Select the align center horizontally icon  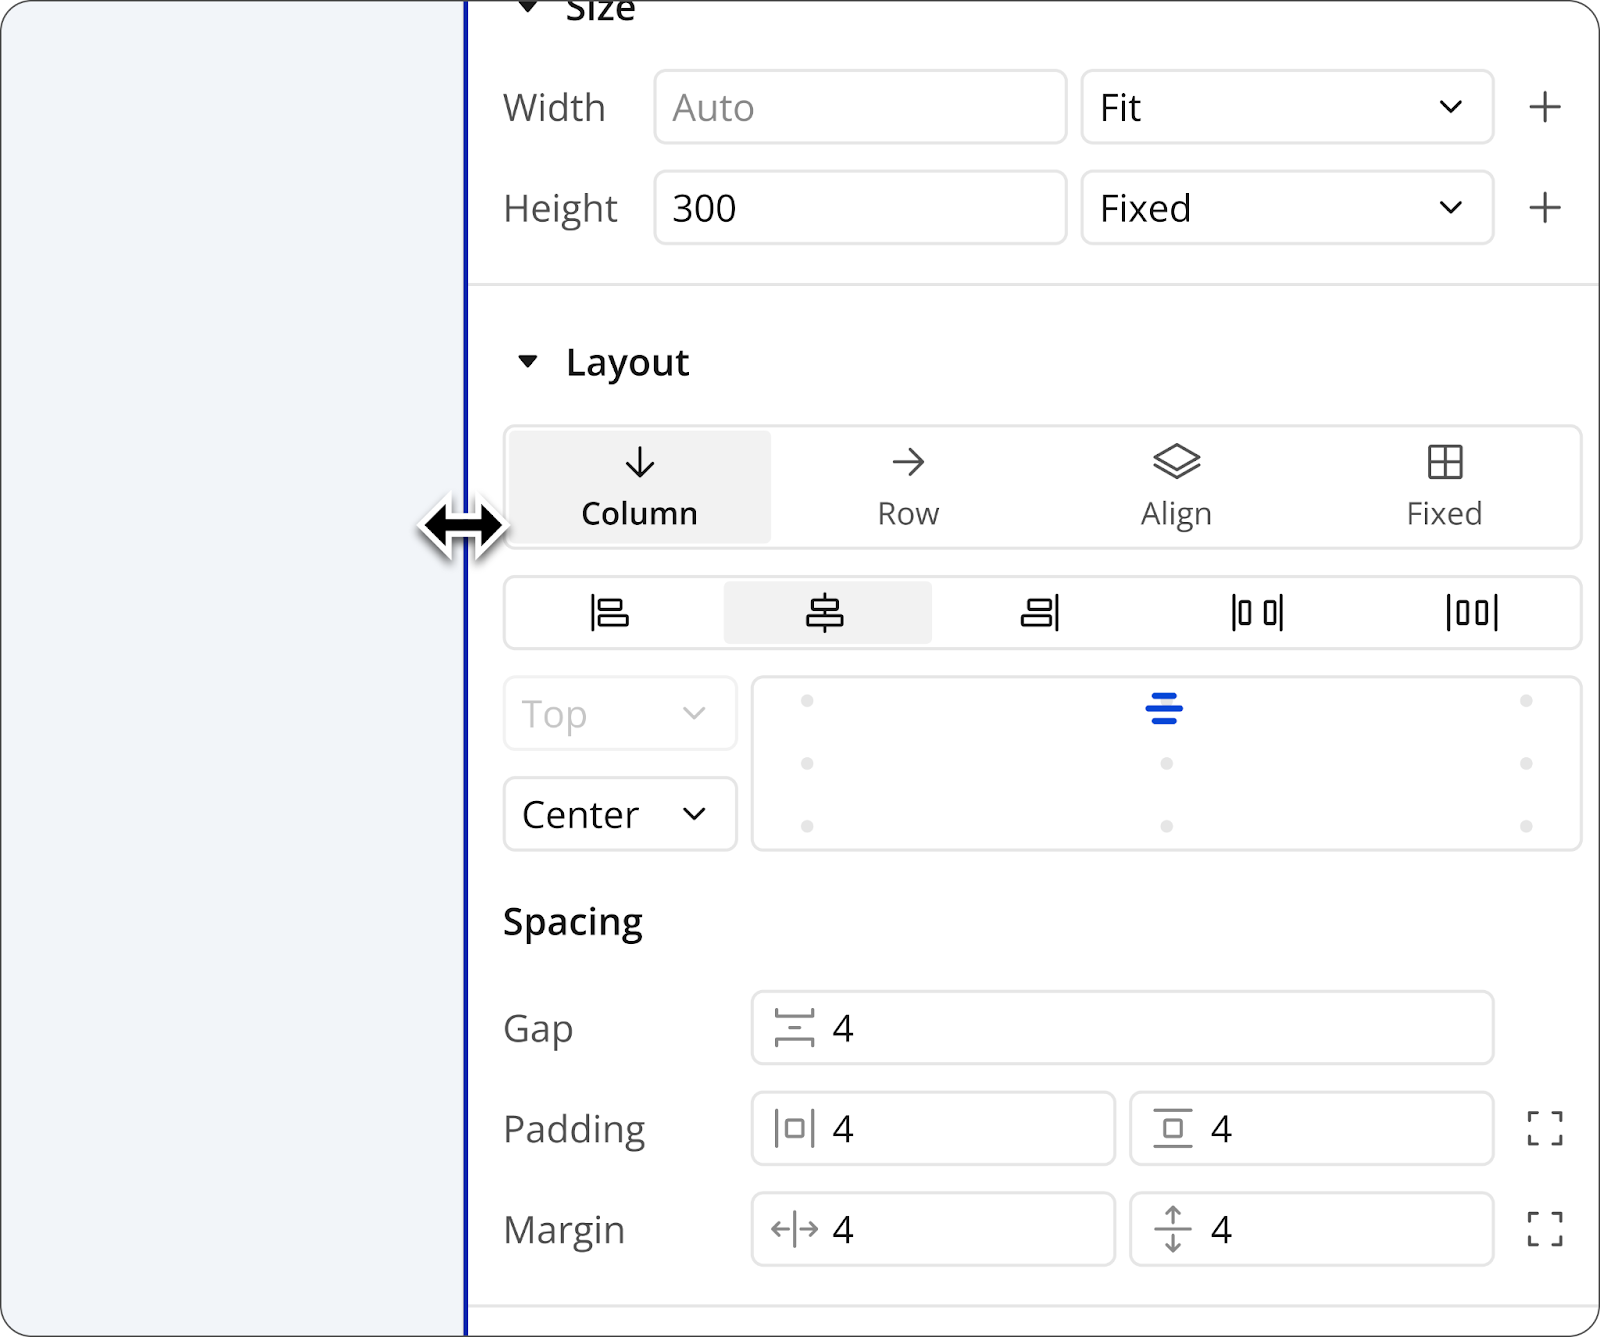[x=825, y=612]
